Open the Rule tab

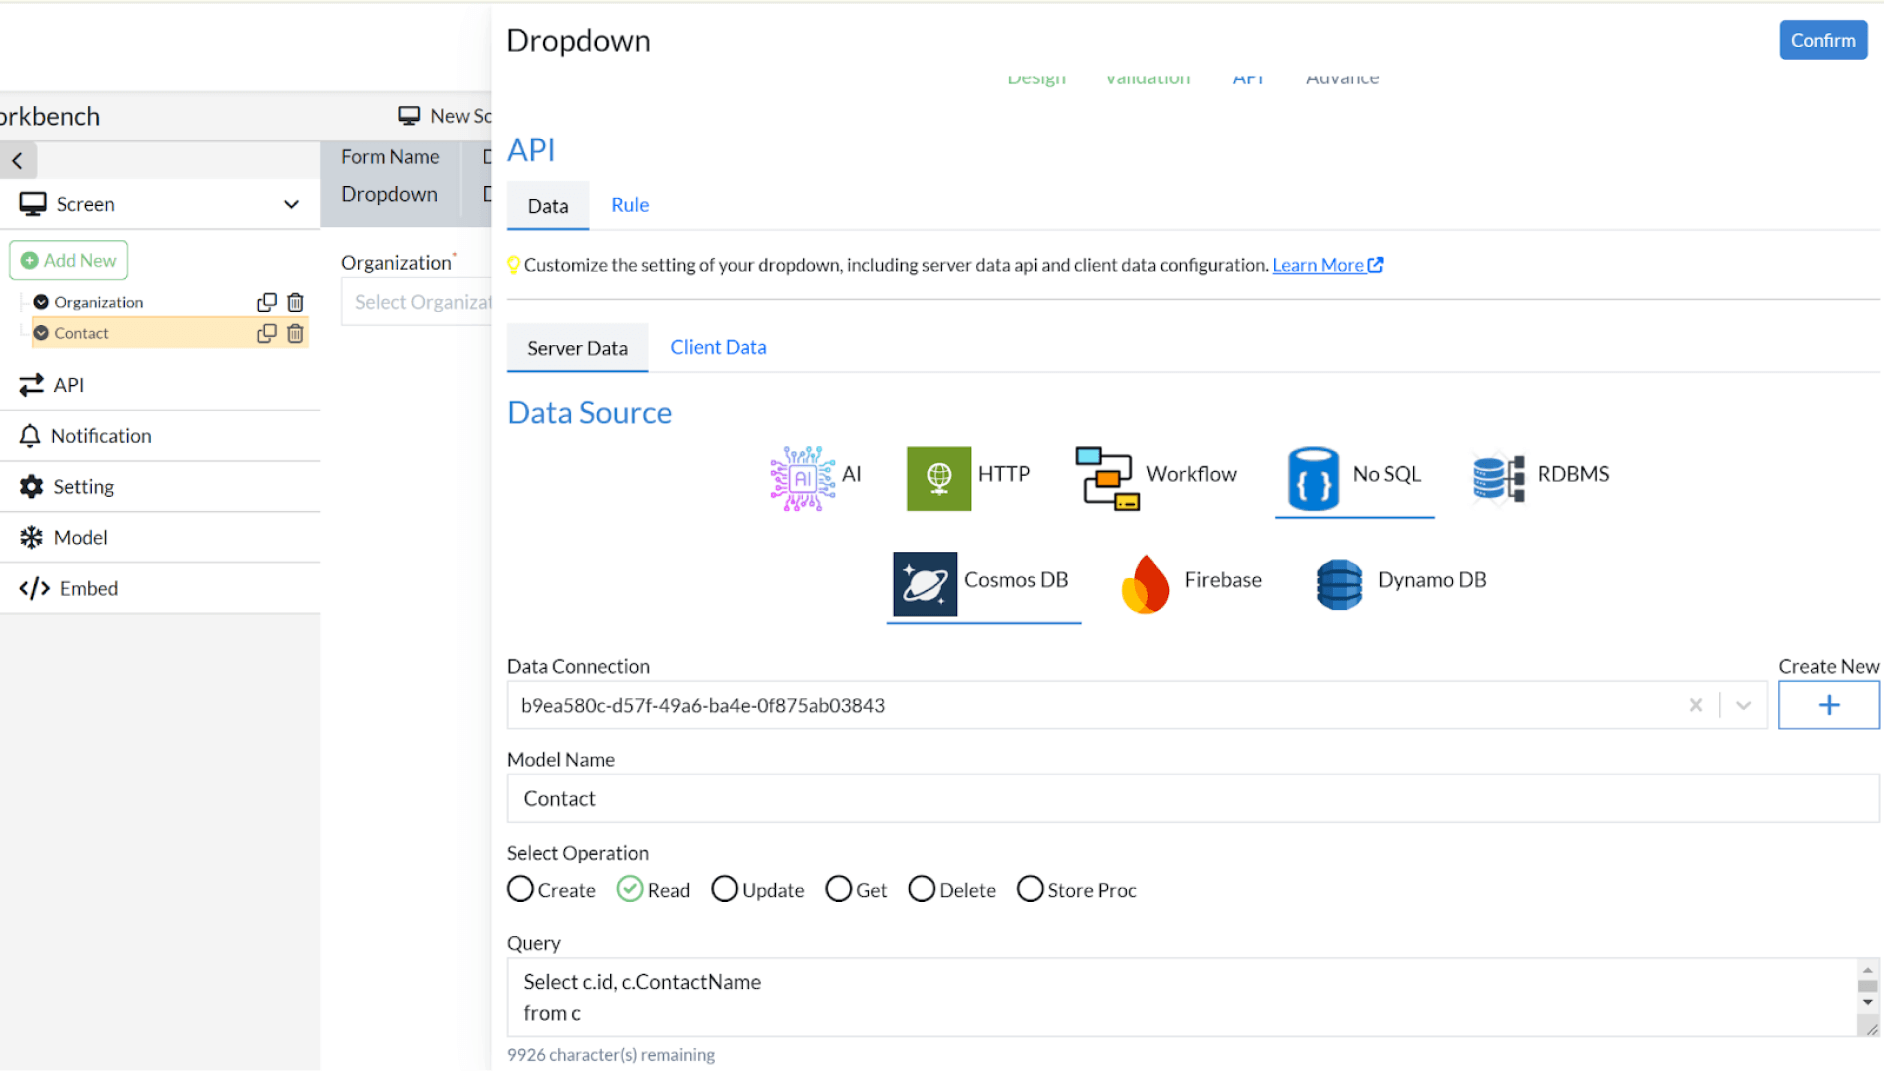[629, 205]
